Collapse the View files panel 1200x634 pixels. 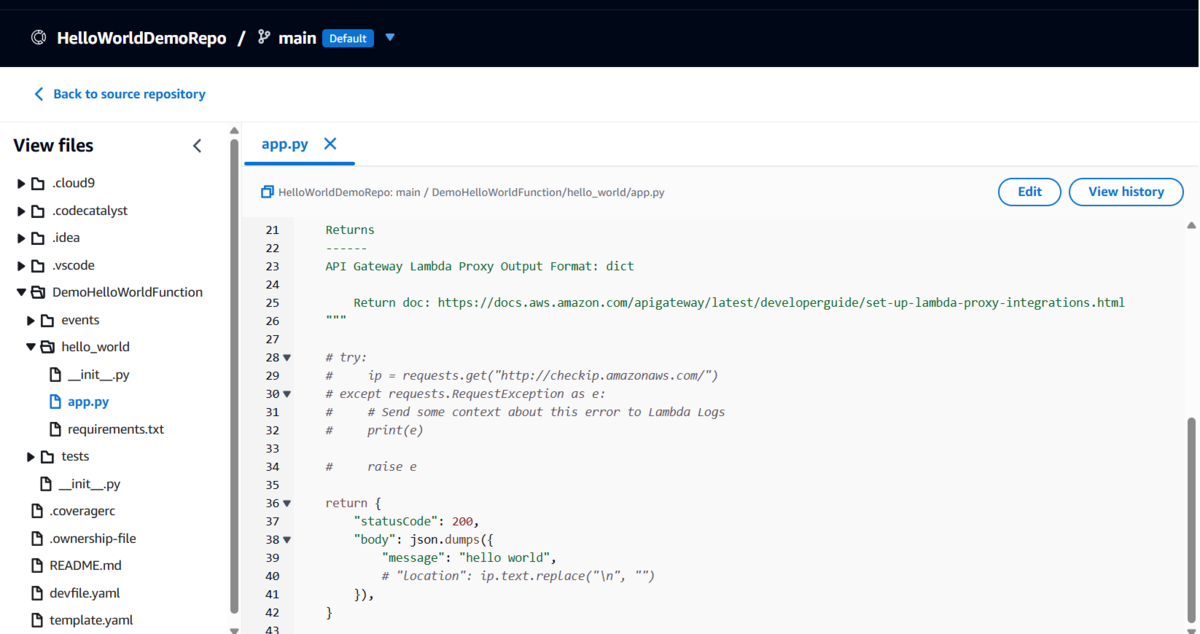click(197, 146)
